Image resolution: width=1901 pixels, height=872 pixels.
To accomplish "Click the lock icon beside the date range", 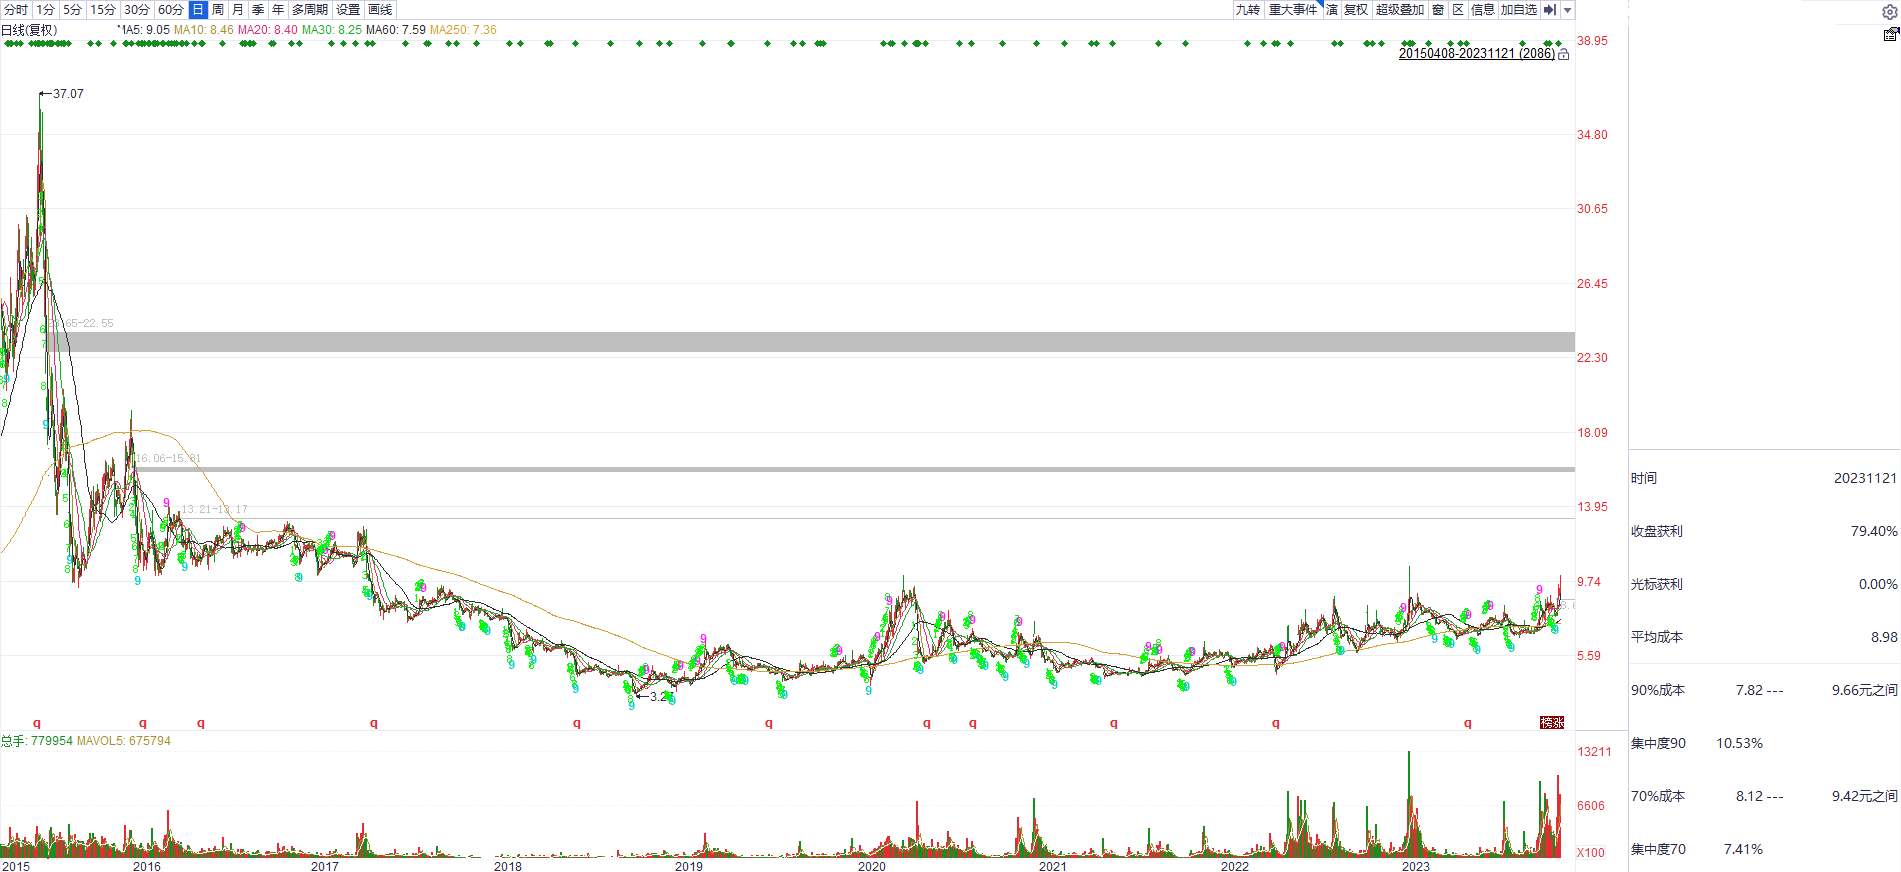I will (x=1564, y=54).
